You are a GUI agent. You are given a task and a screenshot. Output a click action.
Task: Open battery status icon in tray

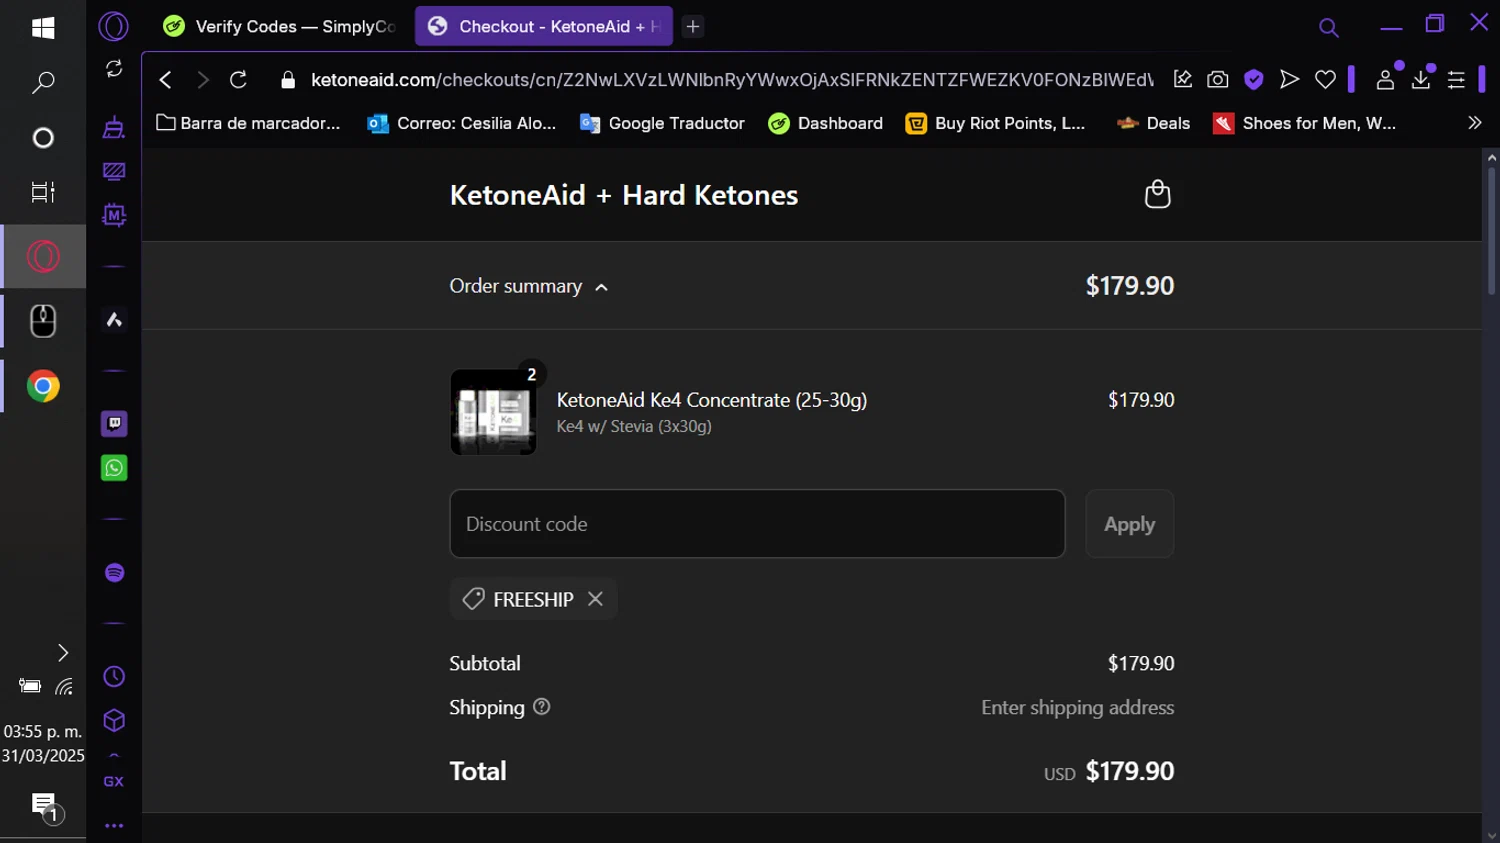point(30,686)
